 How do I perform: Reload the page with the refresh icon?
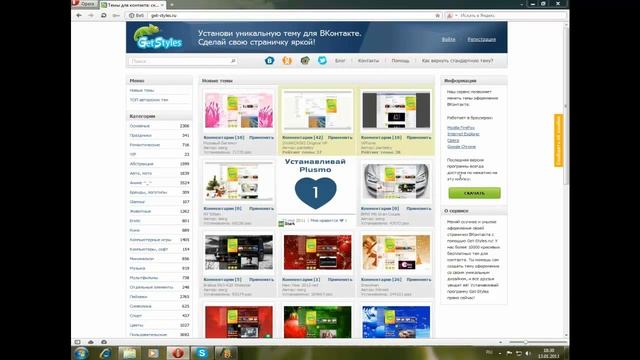(104, 16)
